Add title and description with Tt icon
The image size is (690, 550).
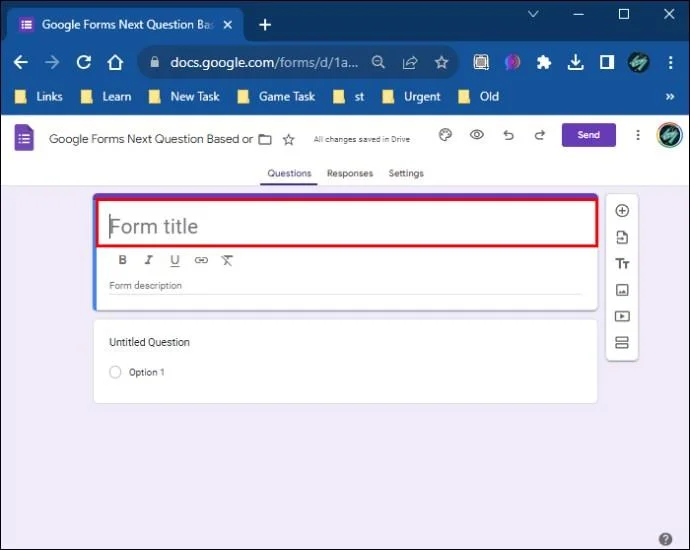(x=622, y=264)
